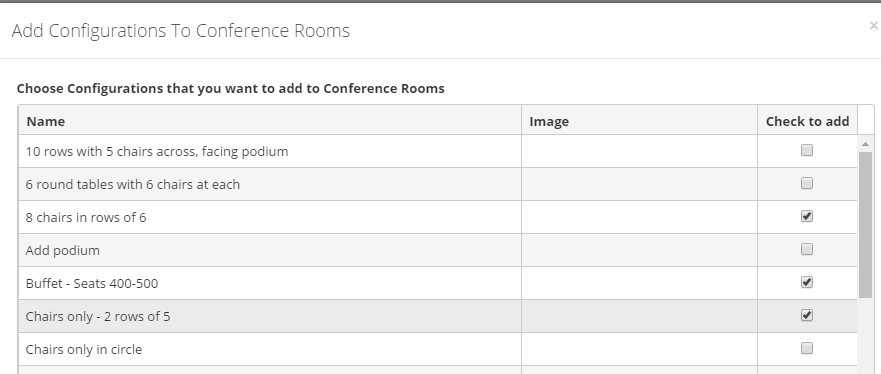Click the Image column header

pos(549,121)
